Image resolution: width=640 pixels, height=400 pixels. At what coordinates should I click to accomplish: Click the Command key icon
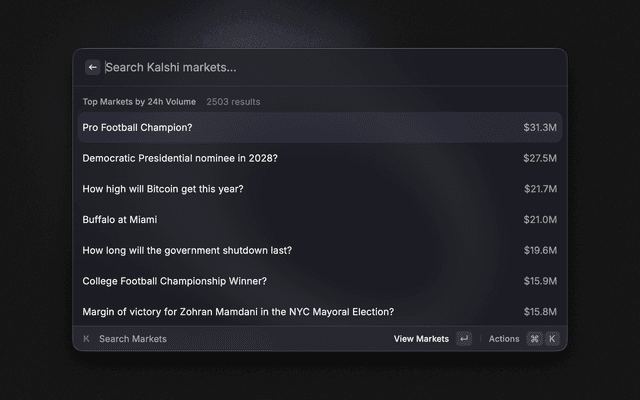[x=534, y=339]
